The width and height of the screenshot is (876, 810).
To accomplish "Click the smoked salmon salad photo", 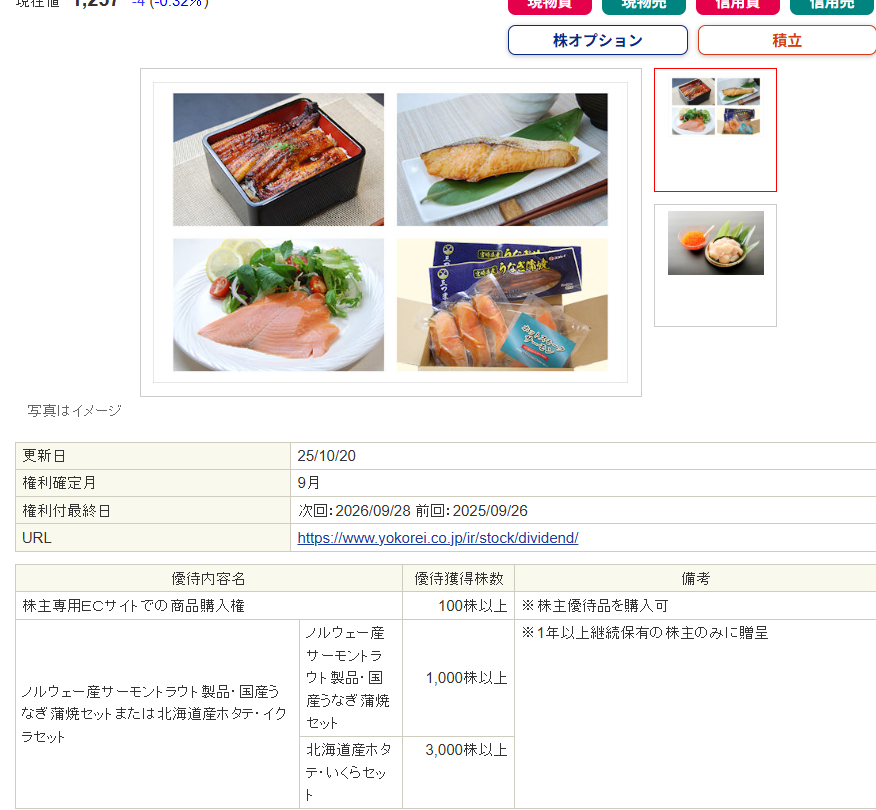I will pyautogui.click(x=278, y=305).
